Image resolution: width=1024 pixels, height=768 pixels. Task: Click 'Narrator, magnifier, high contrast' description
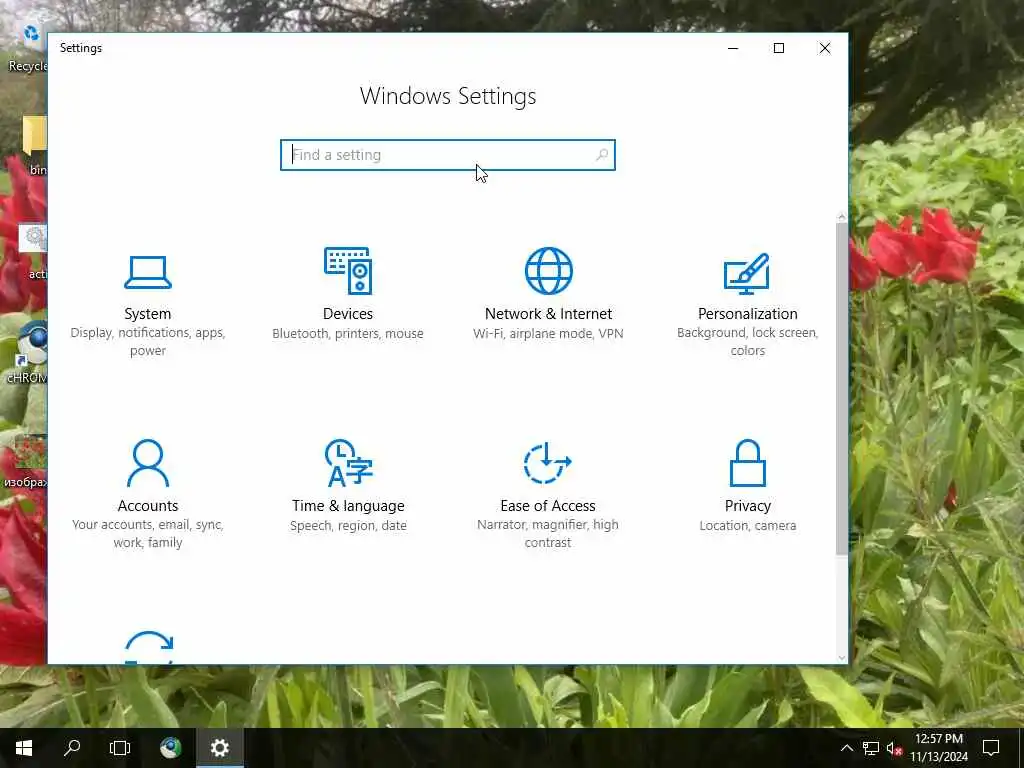(547, 534)
